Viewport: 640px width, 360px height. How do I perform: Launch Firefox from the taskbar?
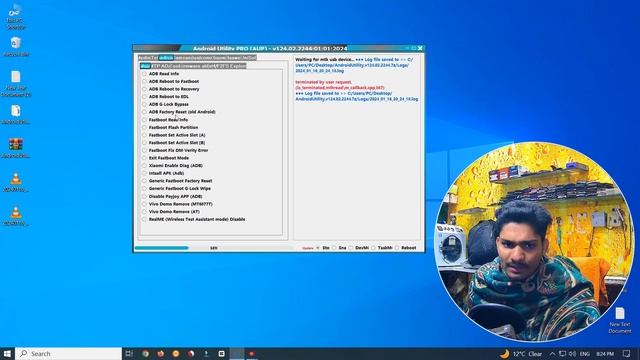coord(160,353)
